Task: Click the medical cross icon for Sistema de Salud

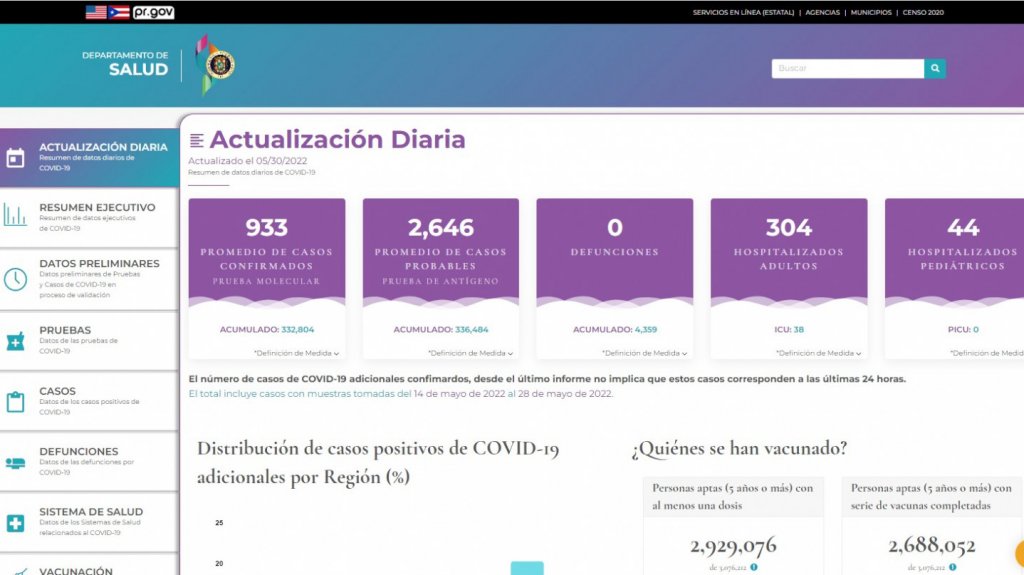Action: pyautogui.click(x=15, y=523)
